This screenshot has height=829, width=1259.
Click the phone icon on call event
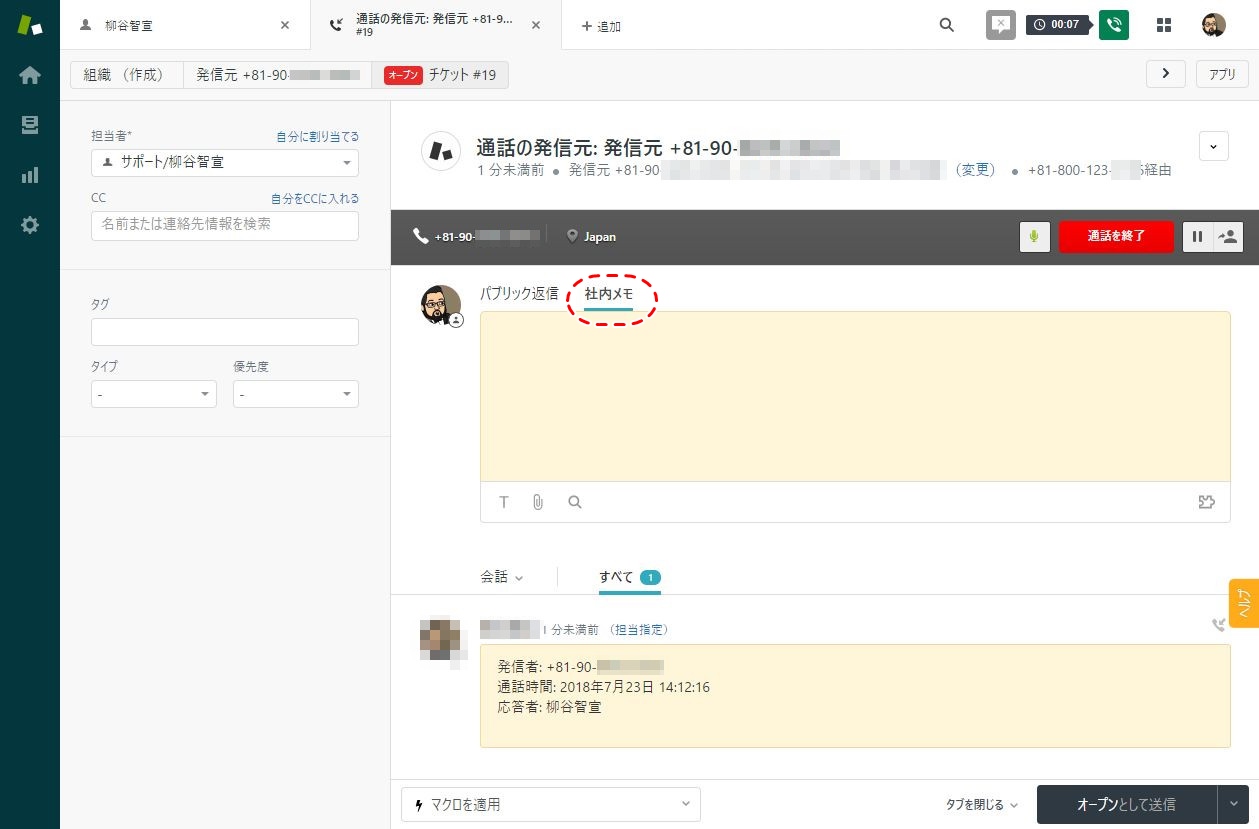click(x=1218, y=625)
